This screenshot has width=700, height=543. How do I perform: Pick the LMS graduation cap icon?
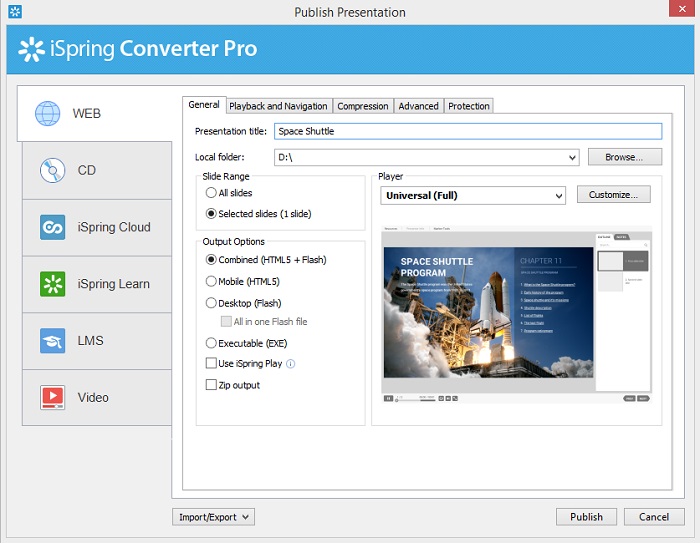[52, 341]
